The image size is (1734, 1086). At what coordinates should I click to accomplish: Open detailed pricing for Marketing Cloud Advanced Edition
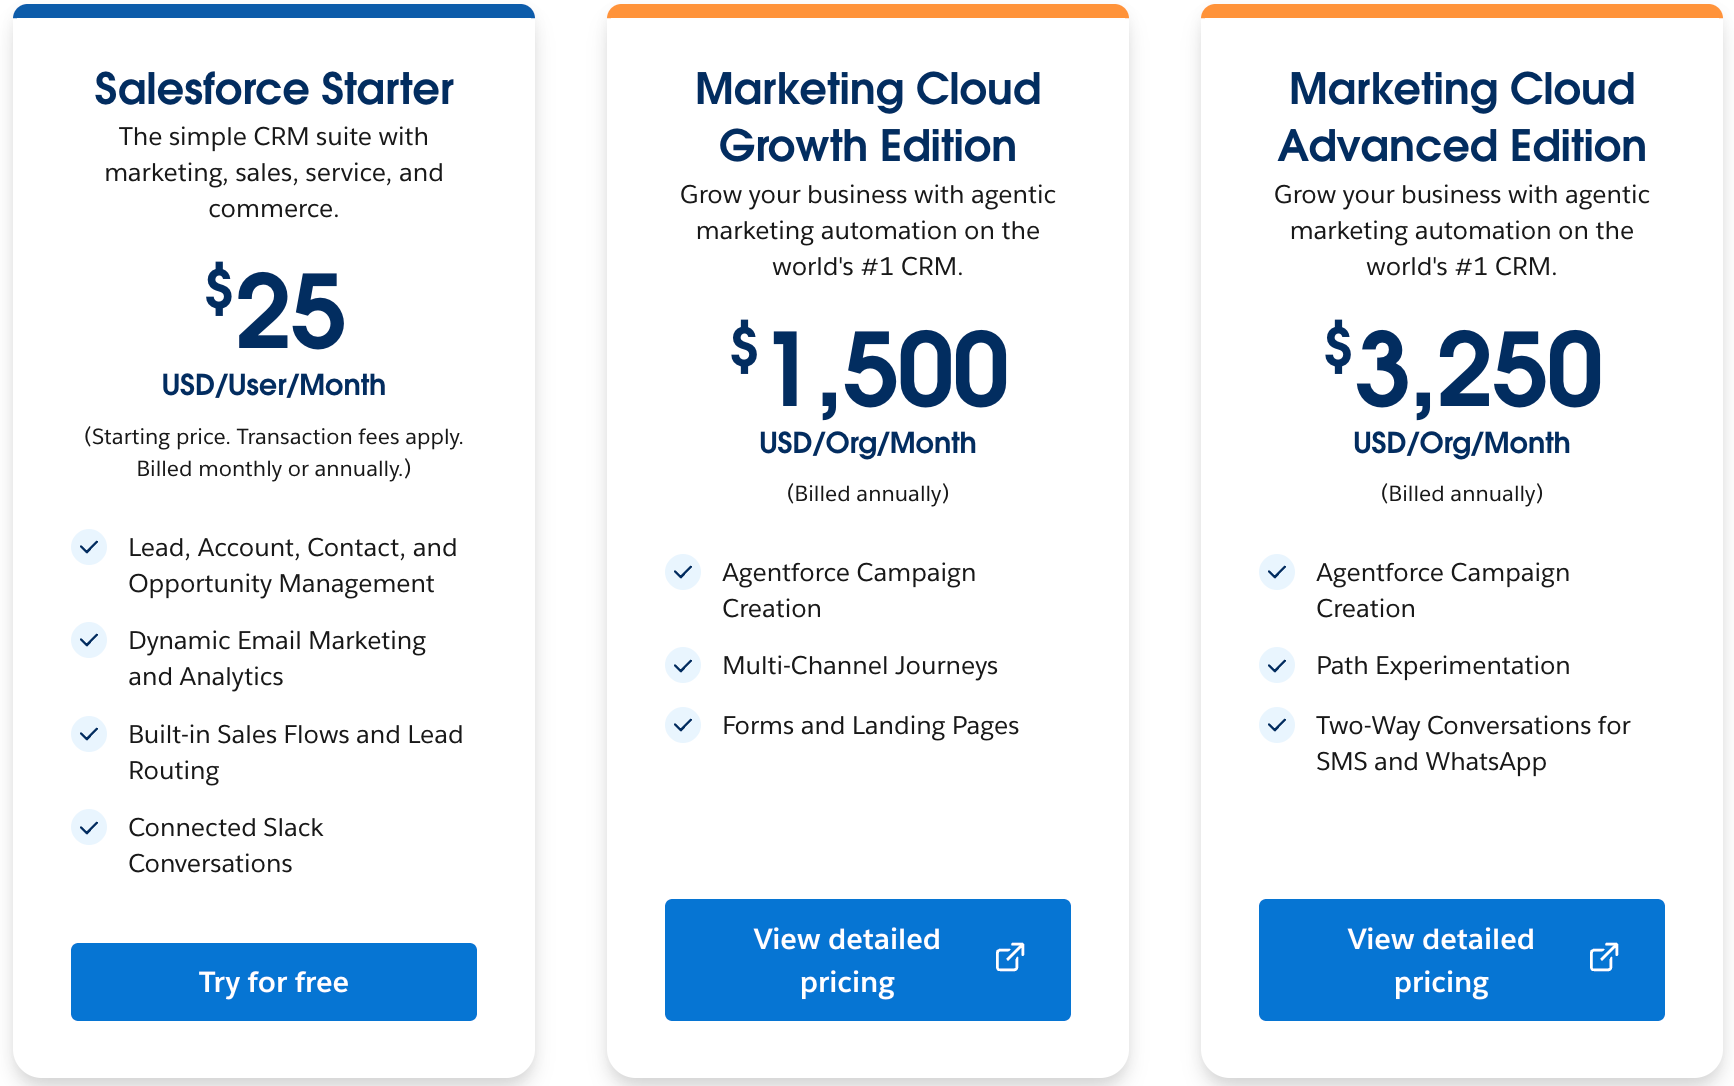pyautogui.click(x=1461, y=960)
